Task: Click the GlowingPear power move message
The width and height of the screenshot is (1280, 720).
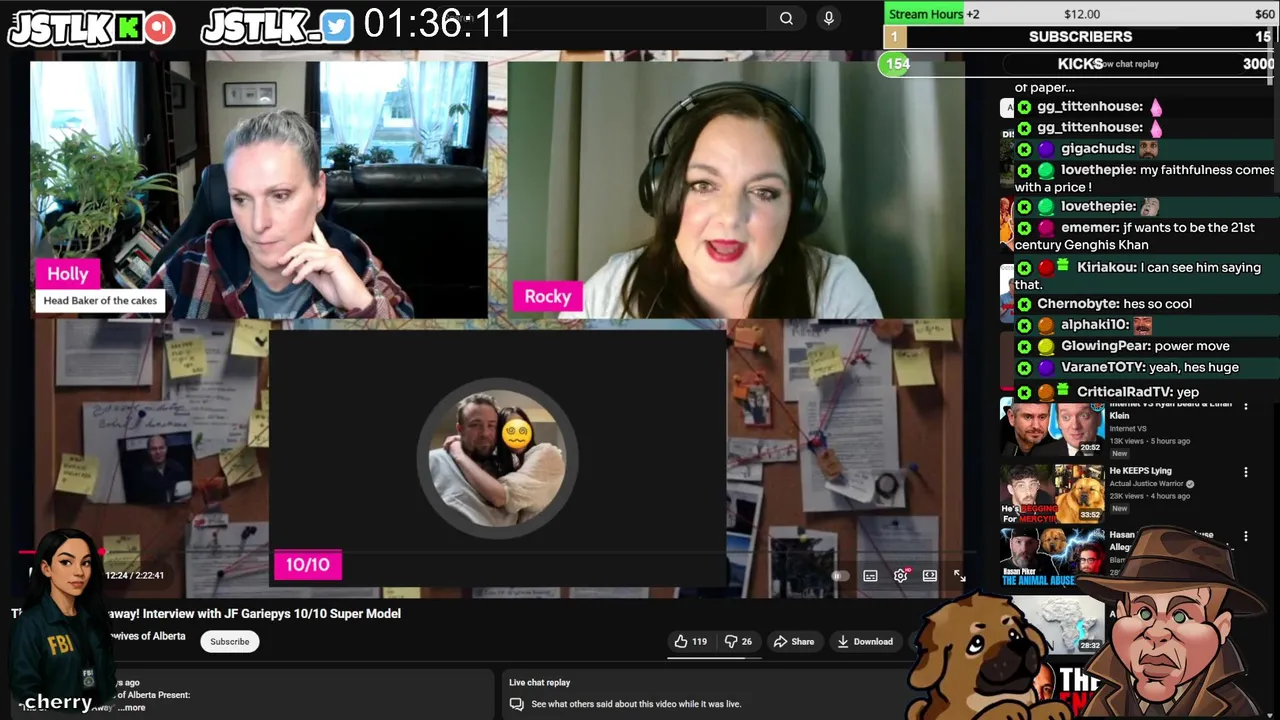Action: click(1124, 346)
